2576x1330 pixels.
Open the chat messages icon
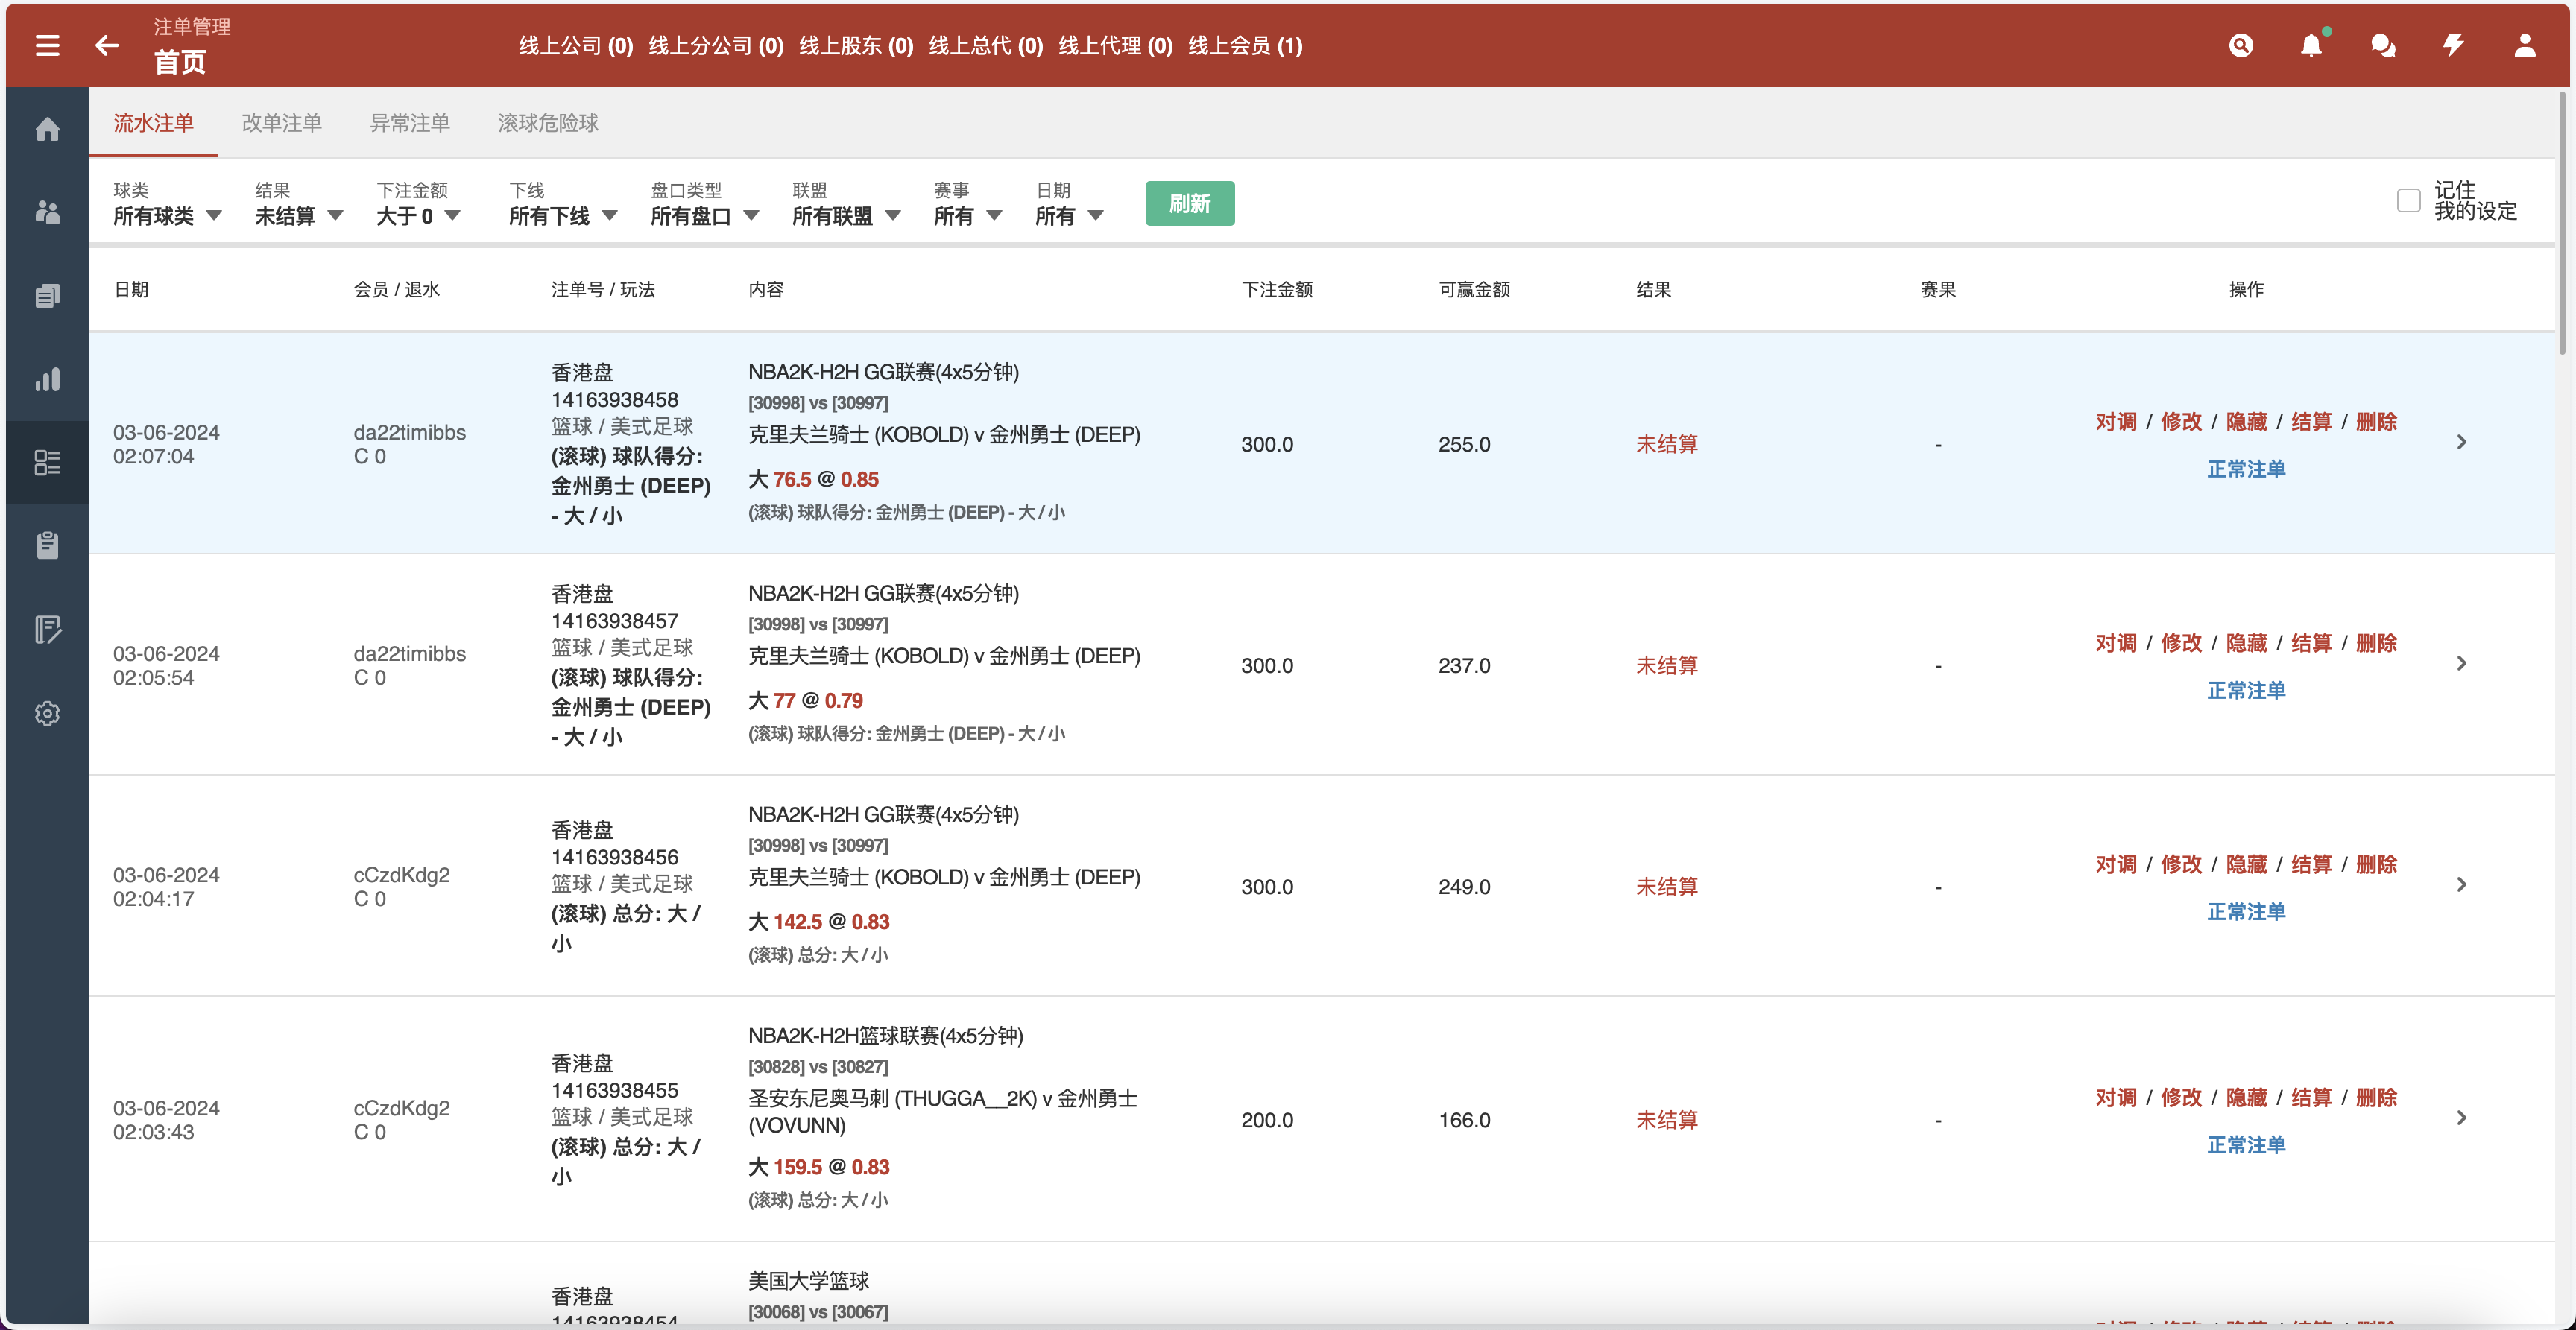pyautogui.click(x=2383, y=45)
